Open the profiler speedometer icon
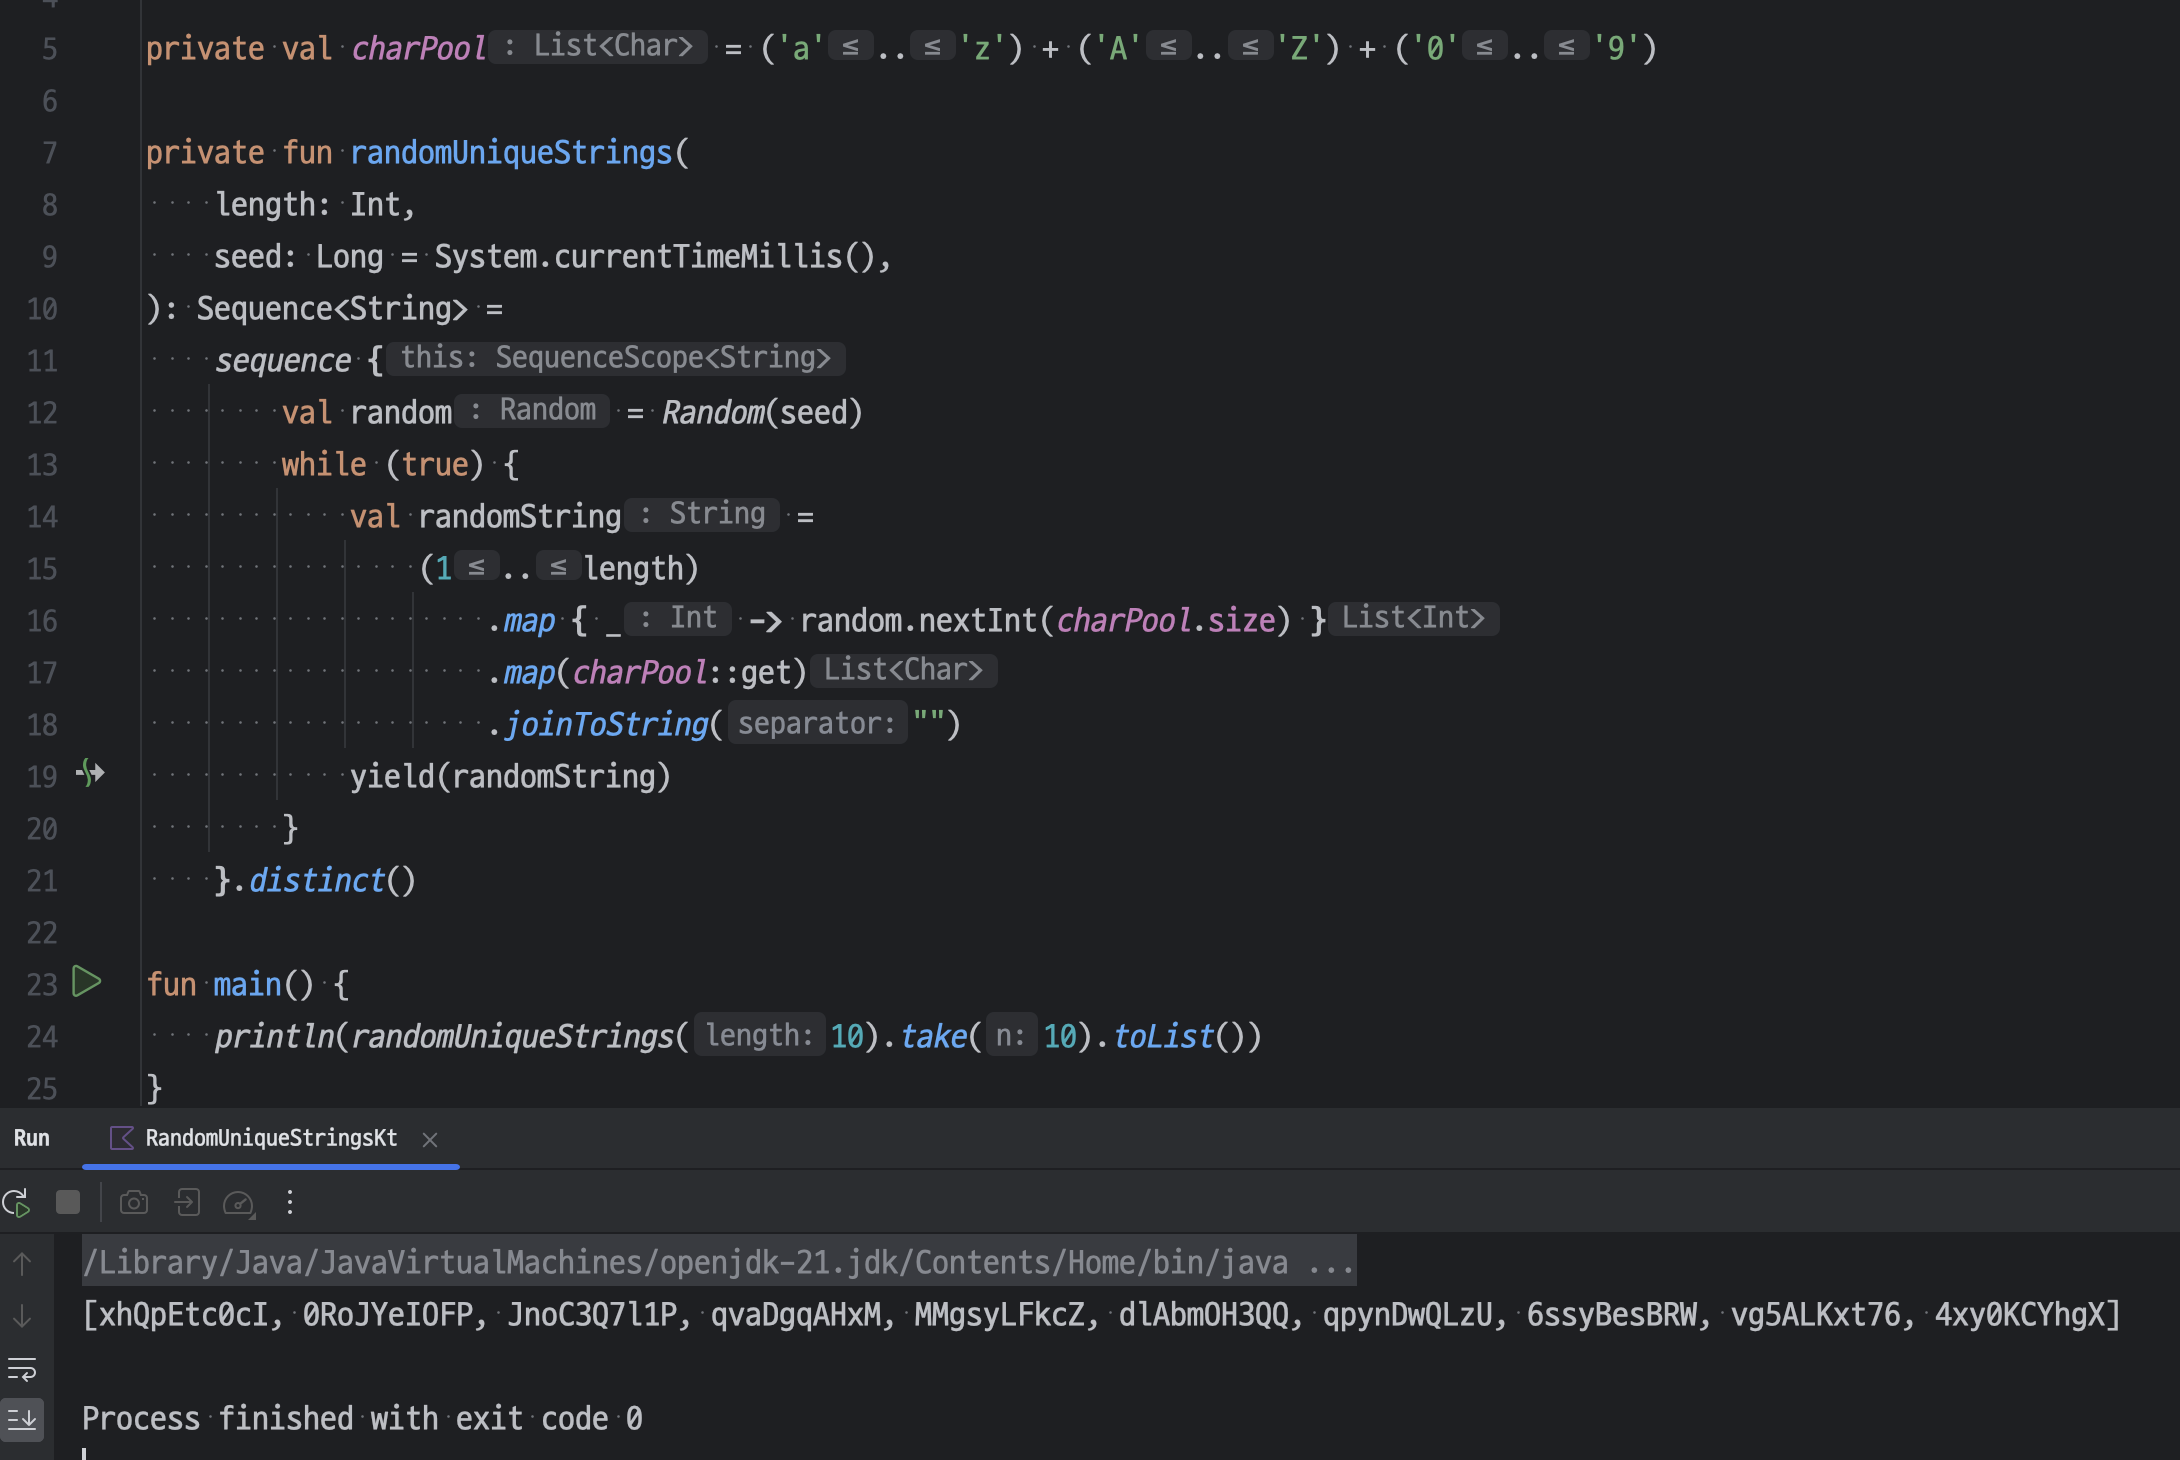The width and height of the screenshot is (2180, 1460). click(239, 1203)
